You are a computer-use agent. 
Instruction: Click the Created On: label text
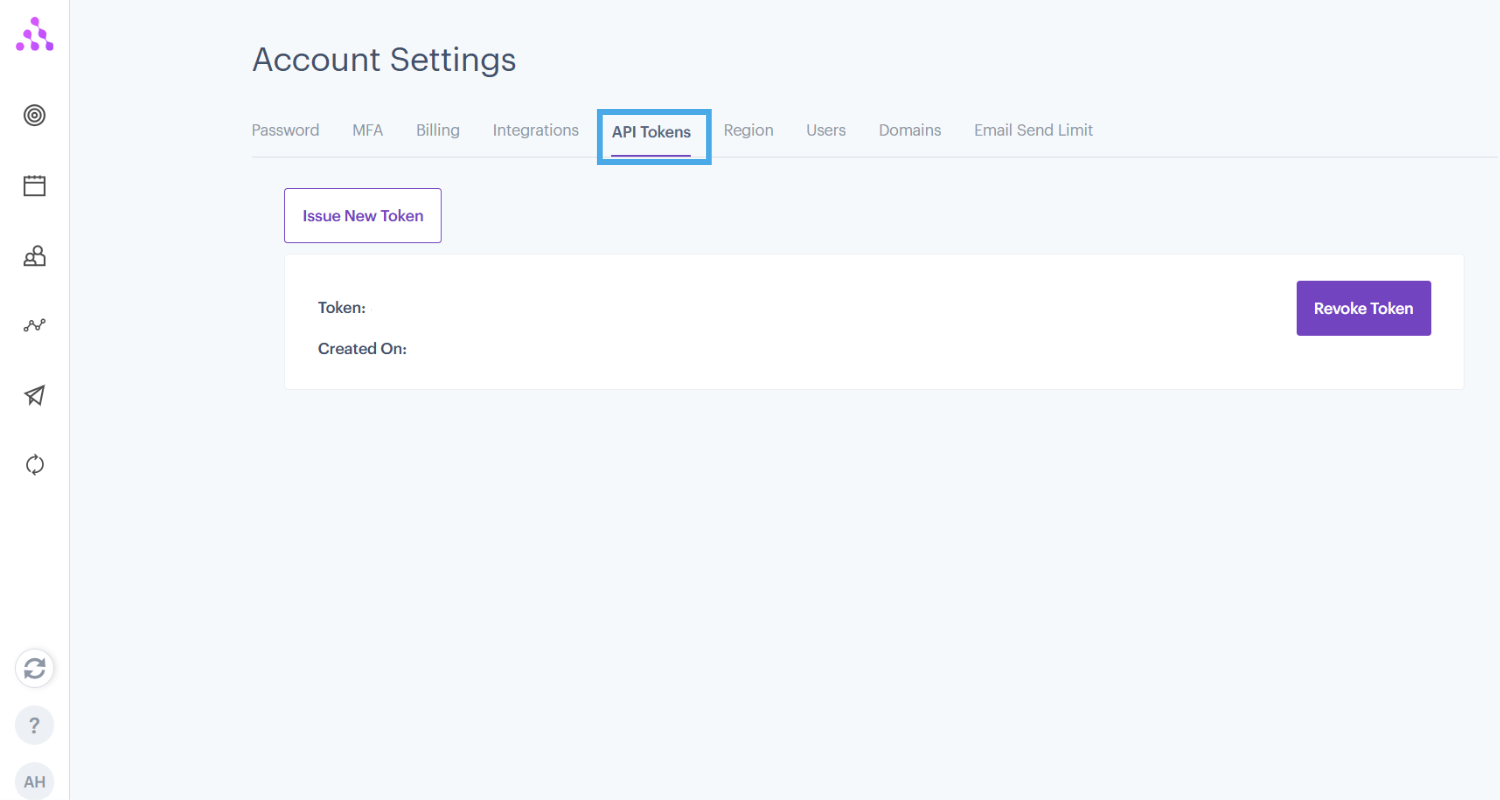coord(362,349)
